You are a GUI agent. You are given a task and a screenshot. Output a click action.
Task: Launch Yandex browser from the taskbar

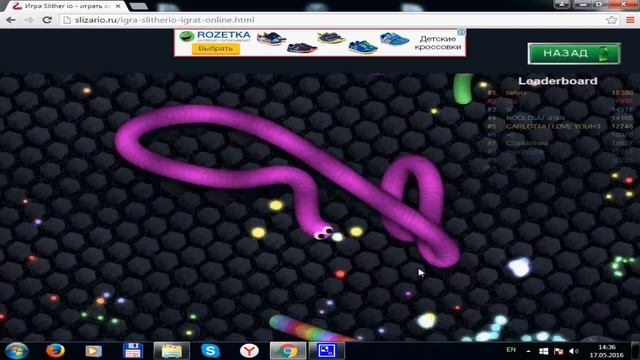point(249,351)
